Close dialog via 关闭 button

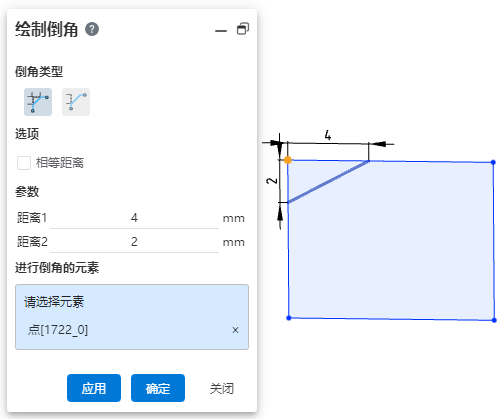click(222, 388)
